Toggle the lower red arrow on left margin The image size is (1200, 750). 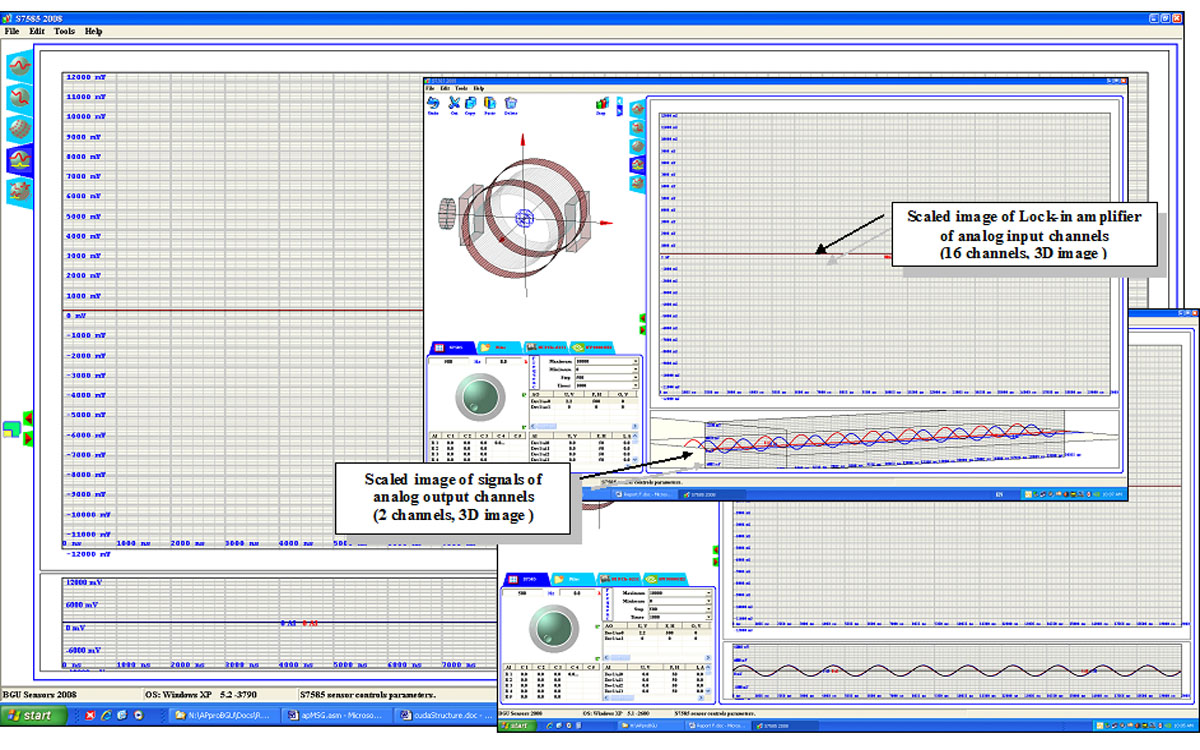click(x=28, y=438)
